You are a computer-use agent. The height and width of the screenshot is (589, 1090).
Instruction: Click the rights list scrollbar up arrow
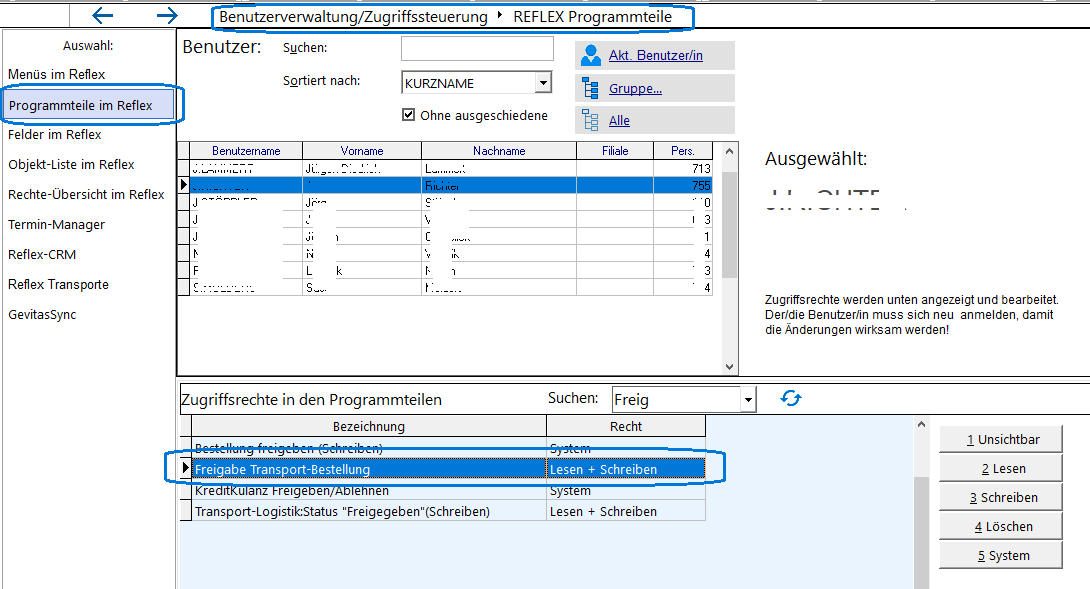click(921, 424)
